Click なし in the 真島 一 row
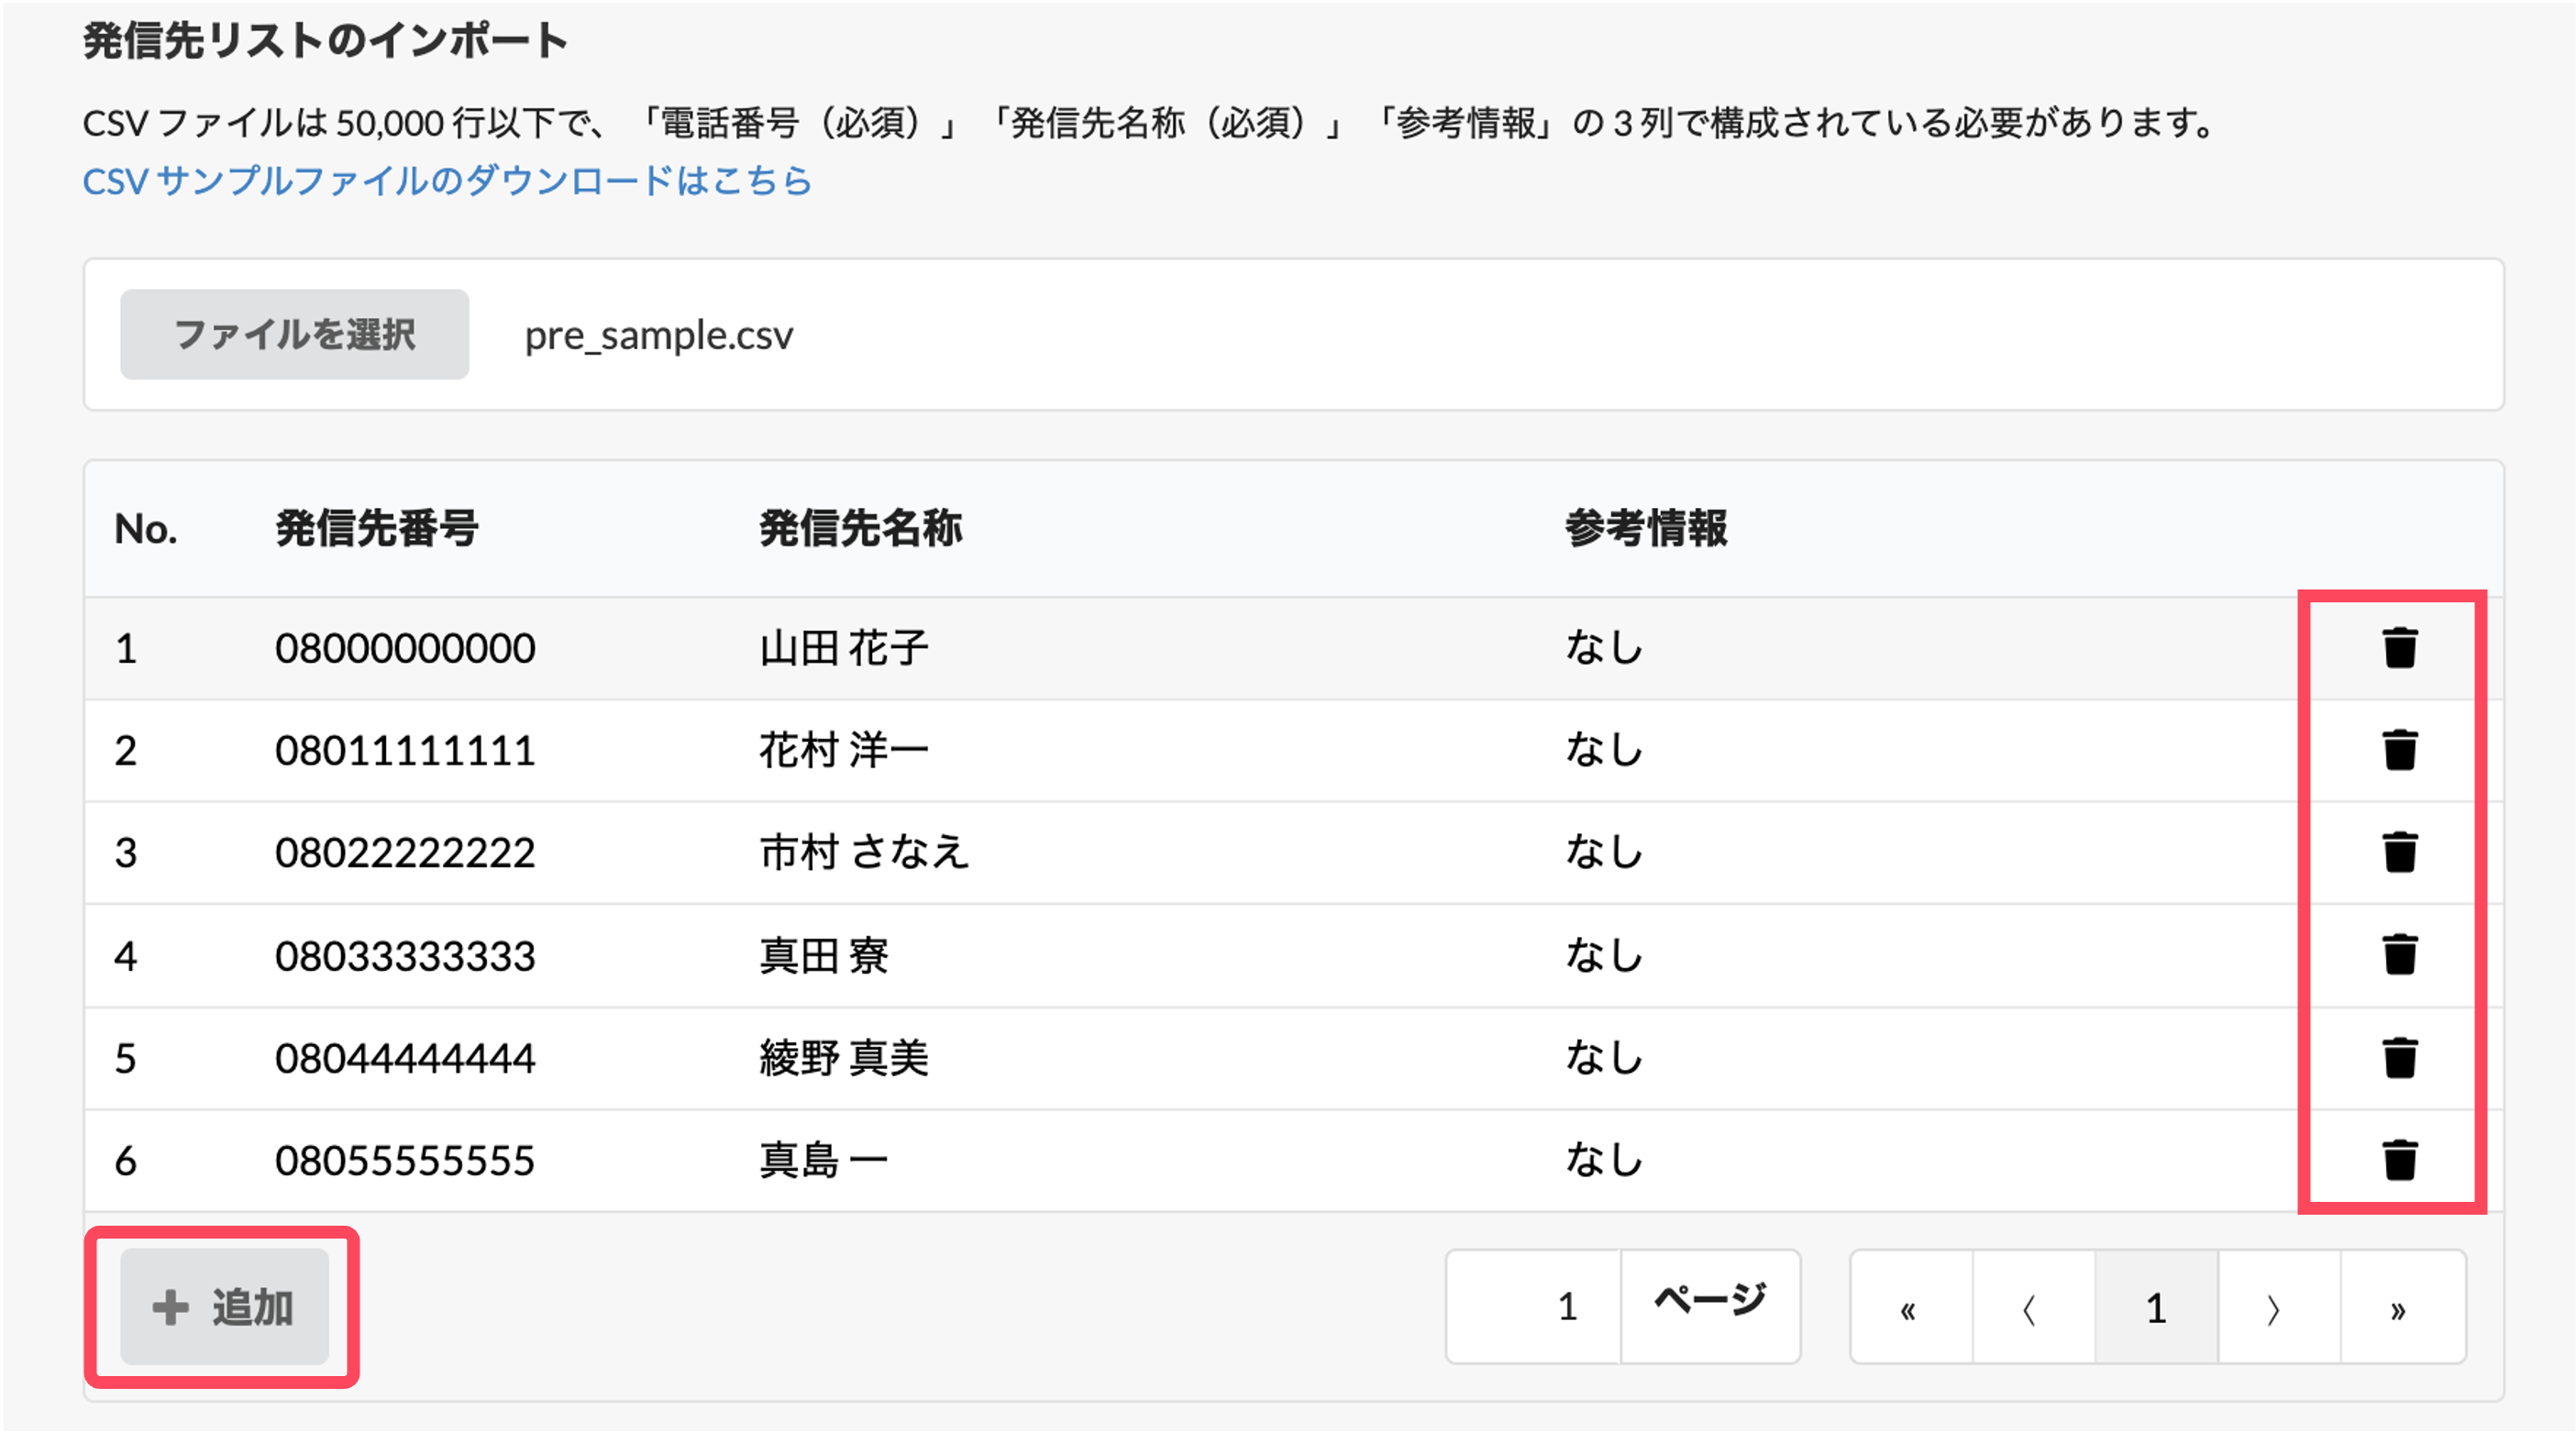This screenshot has height=1432, width=2576. point(1604,1159)
